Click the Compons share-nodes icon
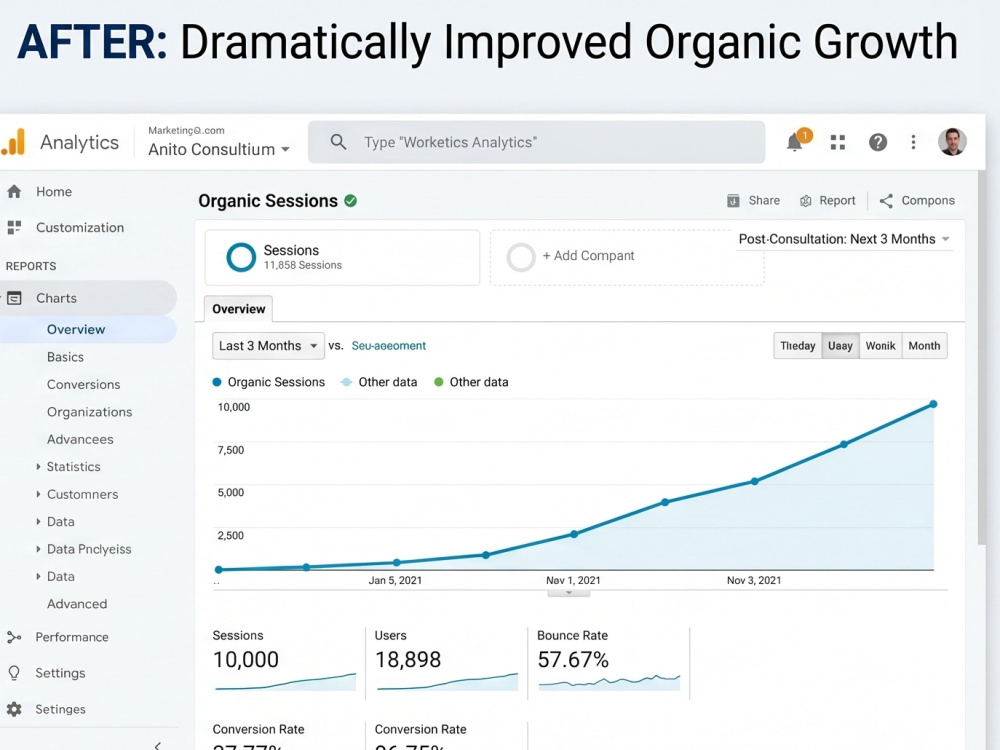The height and width of the screenshot is (750, 1000). point(886,201)
